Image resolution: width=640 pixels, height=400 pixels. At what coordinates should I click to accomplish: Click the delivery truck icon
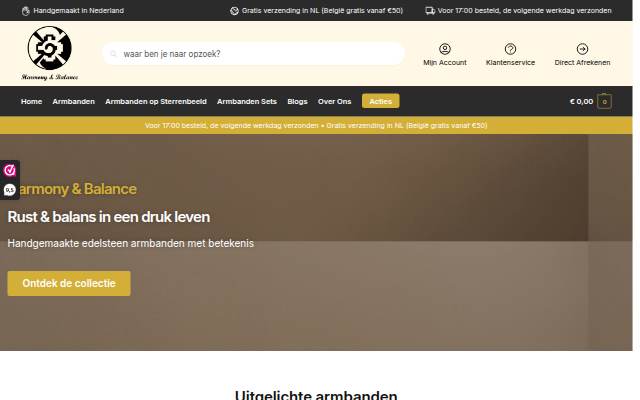pyautogui.click(x=430, y=11)
